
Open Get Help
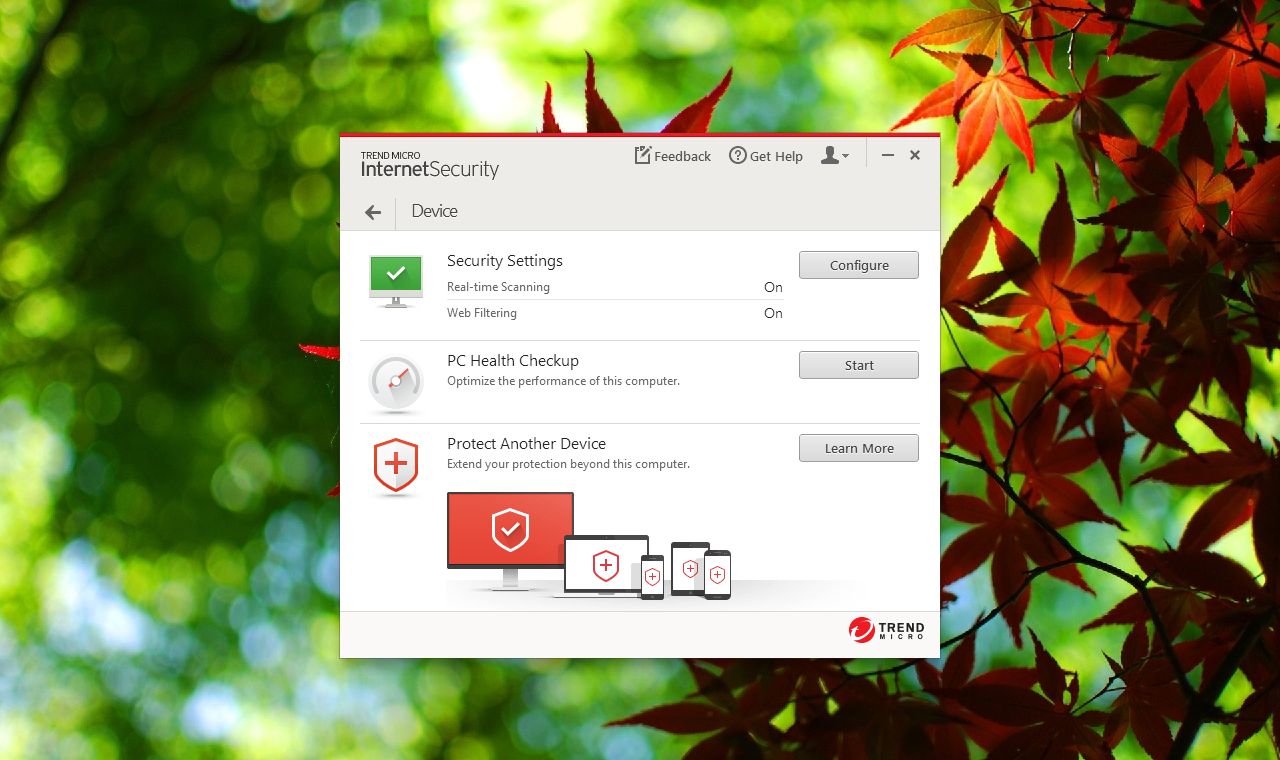766,156
